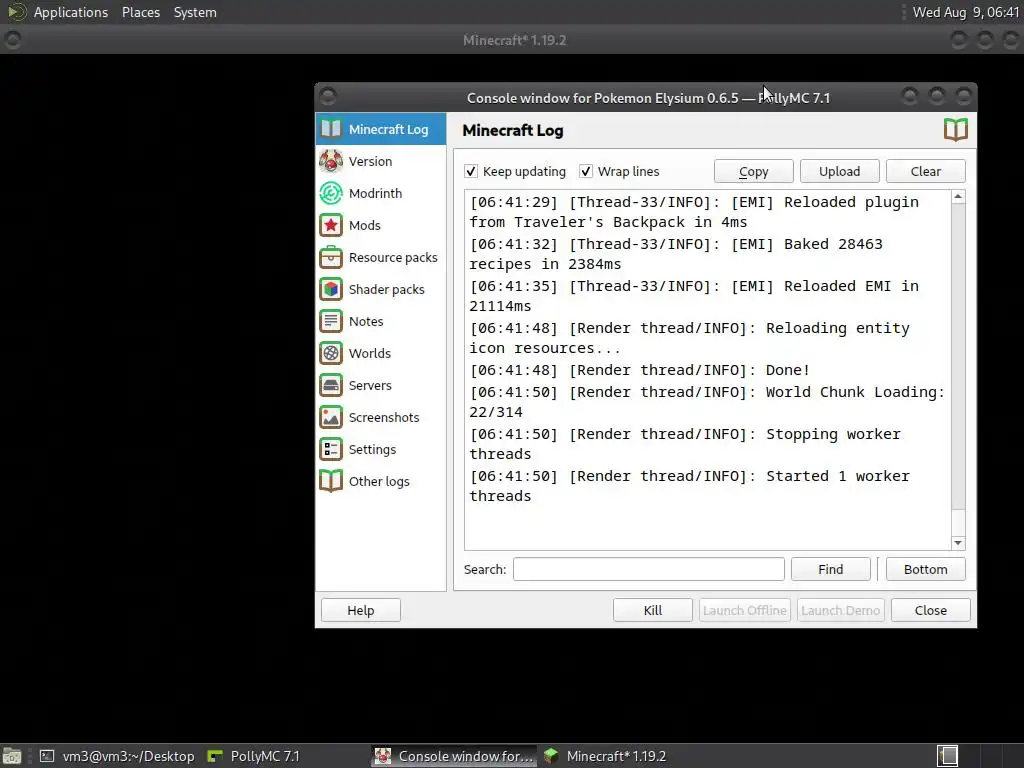
Task: Click the workspace switcher icon in taskbar
Action: pos(948,756)
